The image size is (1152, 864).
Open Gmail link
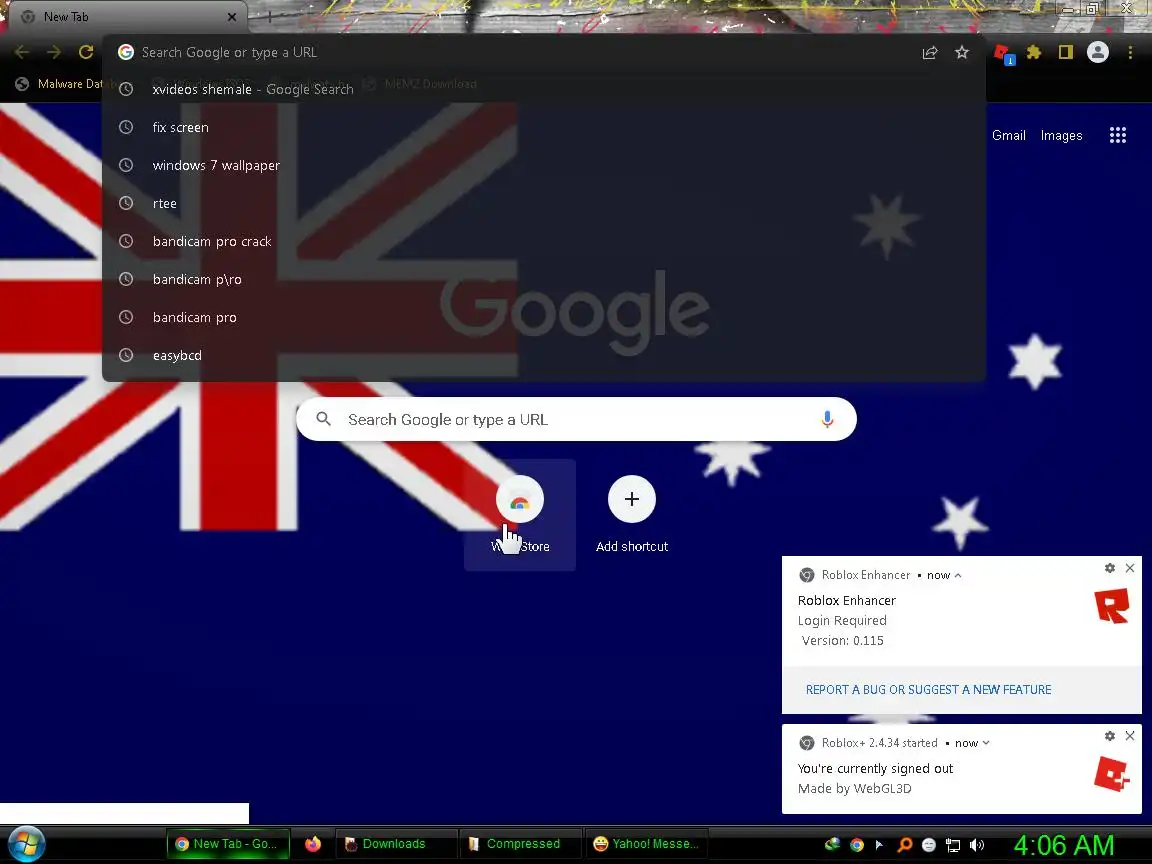click(1008, 135)
